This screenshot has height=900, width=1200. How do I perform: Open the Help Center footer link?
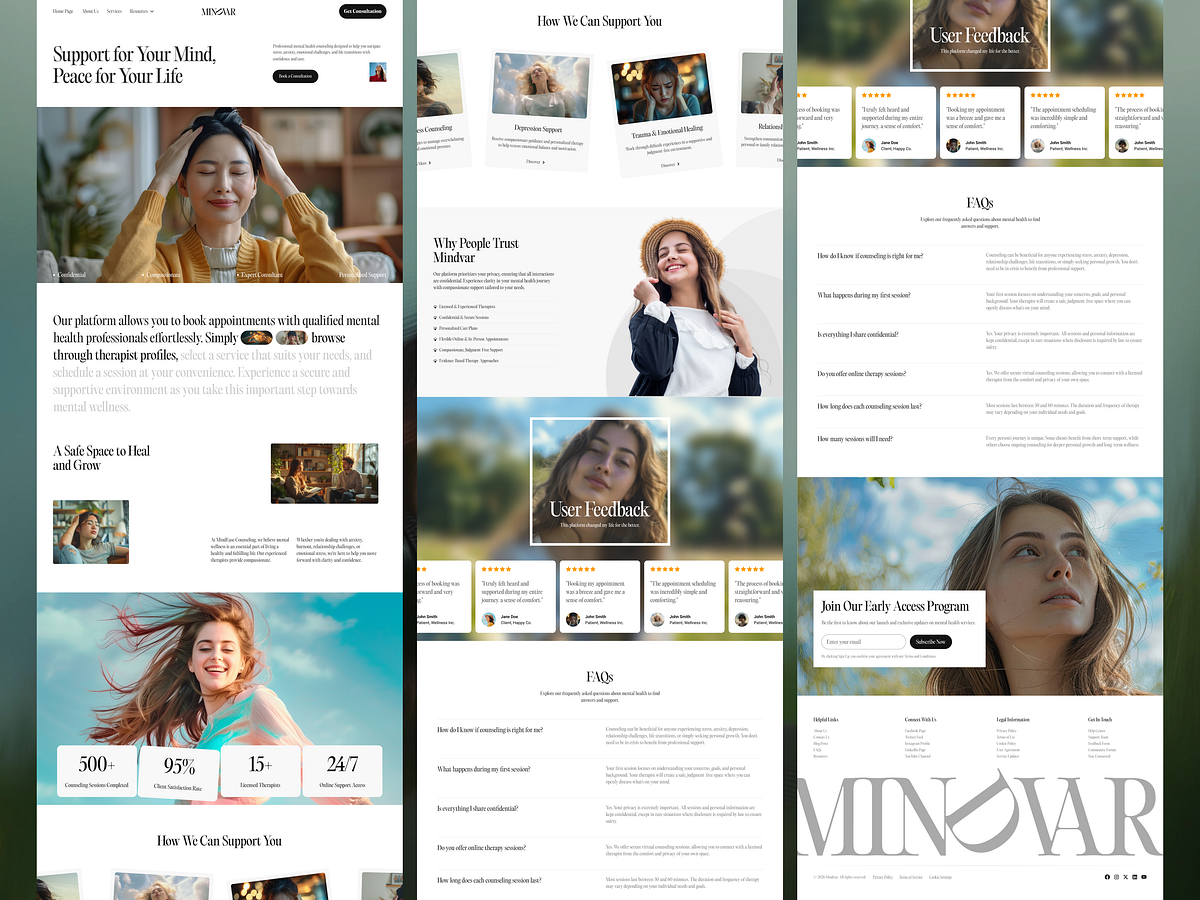point(1097,731)
